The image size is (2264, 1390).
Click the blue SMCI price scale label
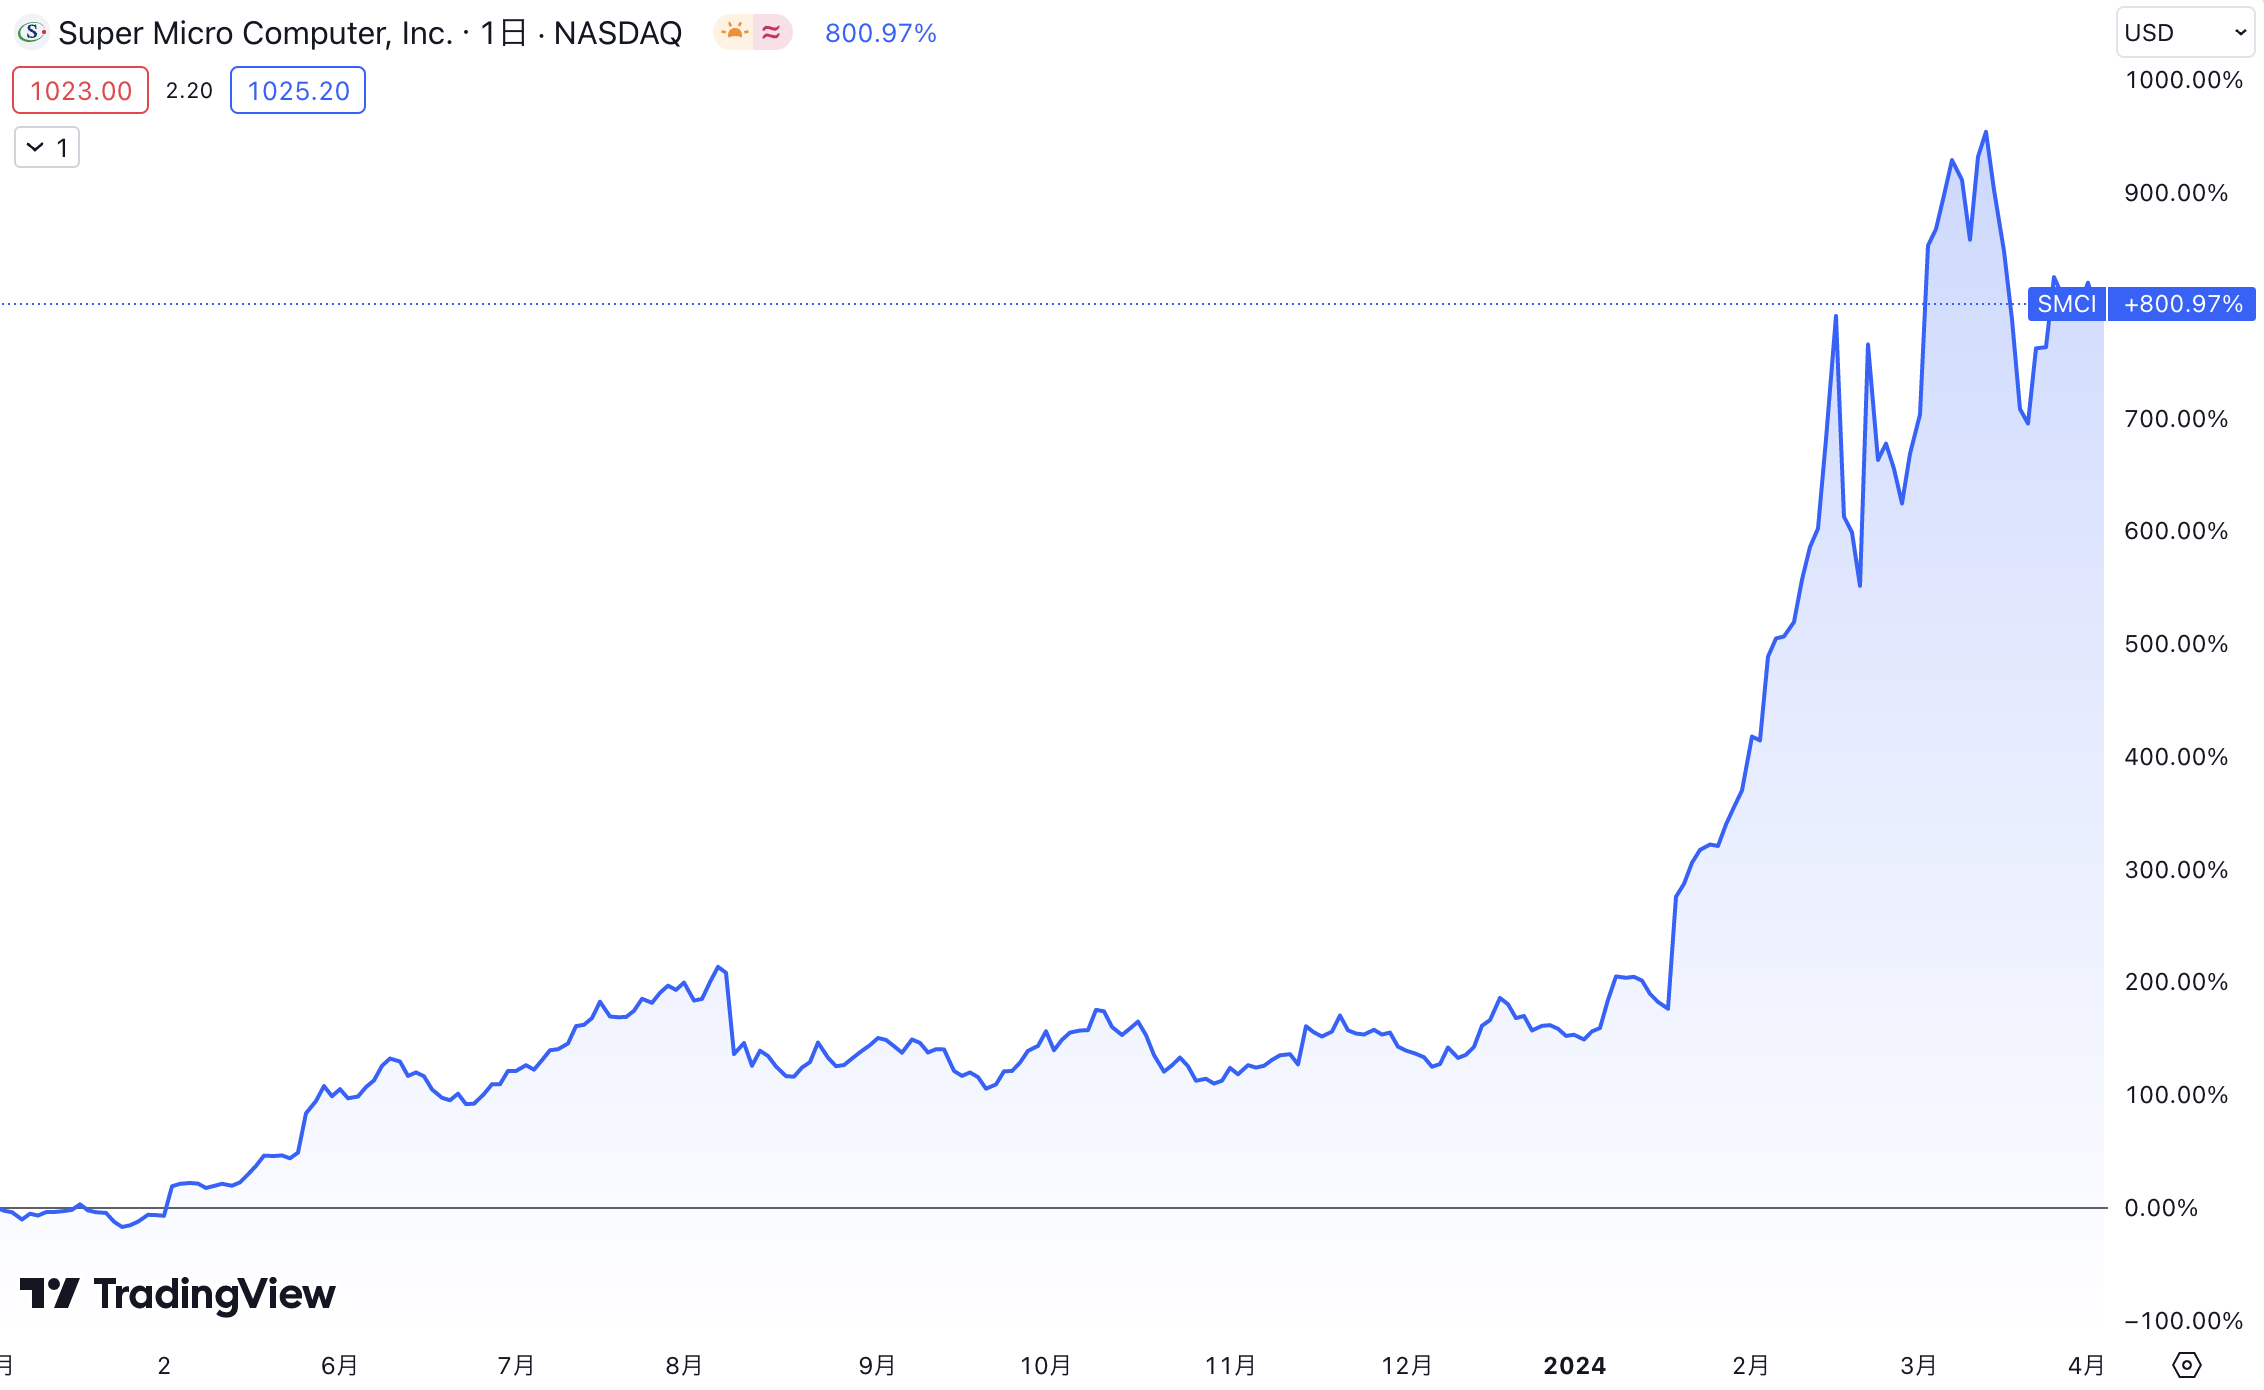pyautogui.click(x=2066, y=304)
